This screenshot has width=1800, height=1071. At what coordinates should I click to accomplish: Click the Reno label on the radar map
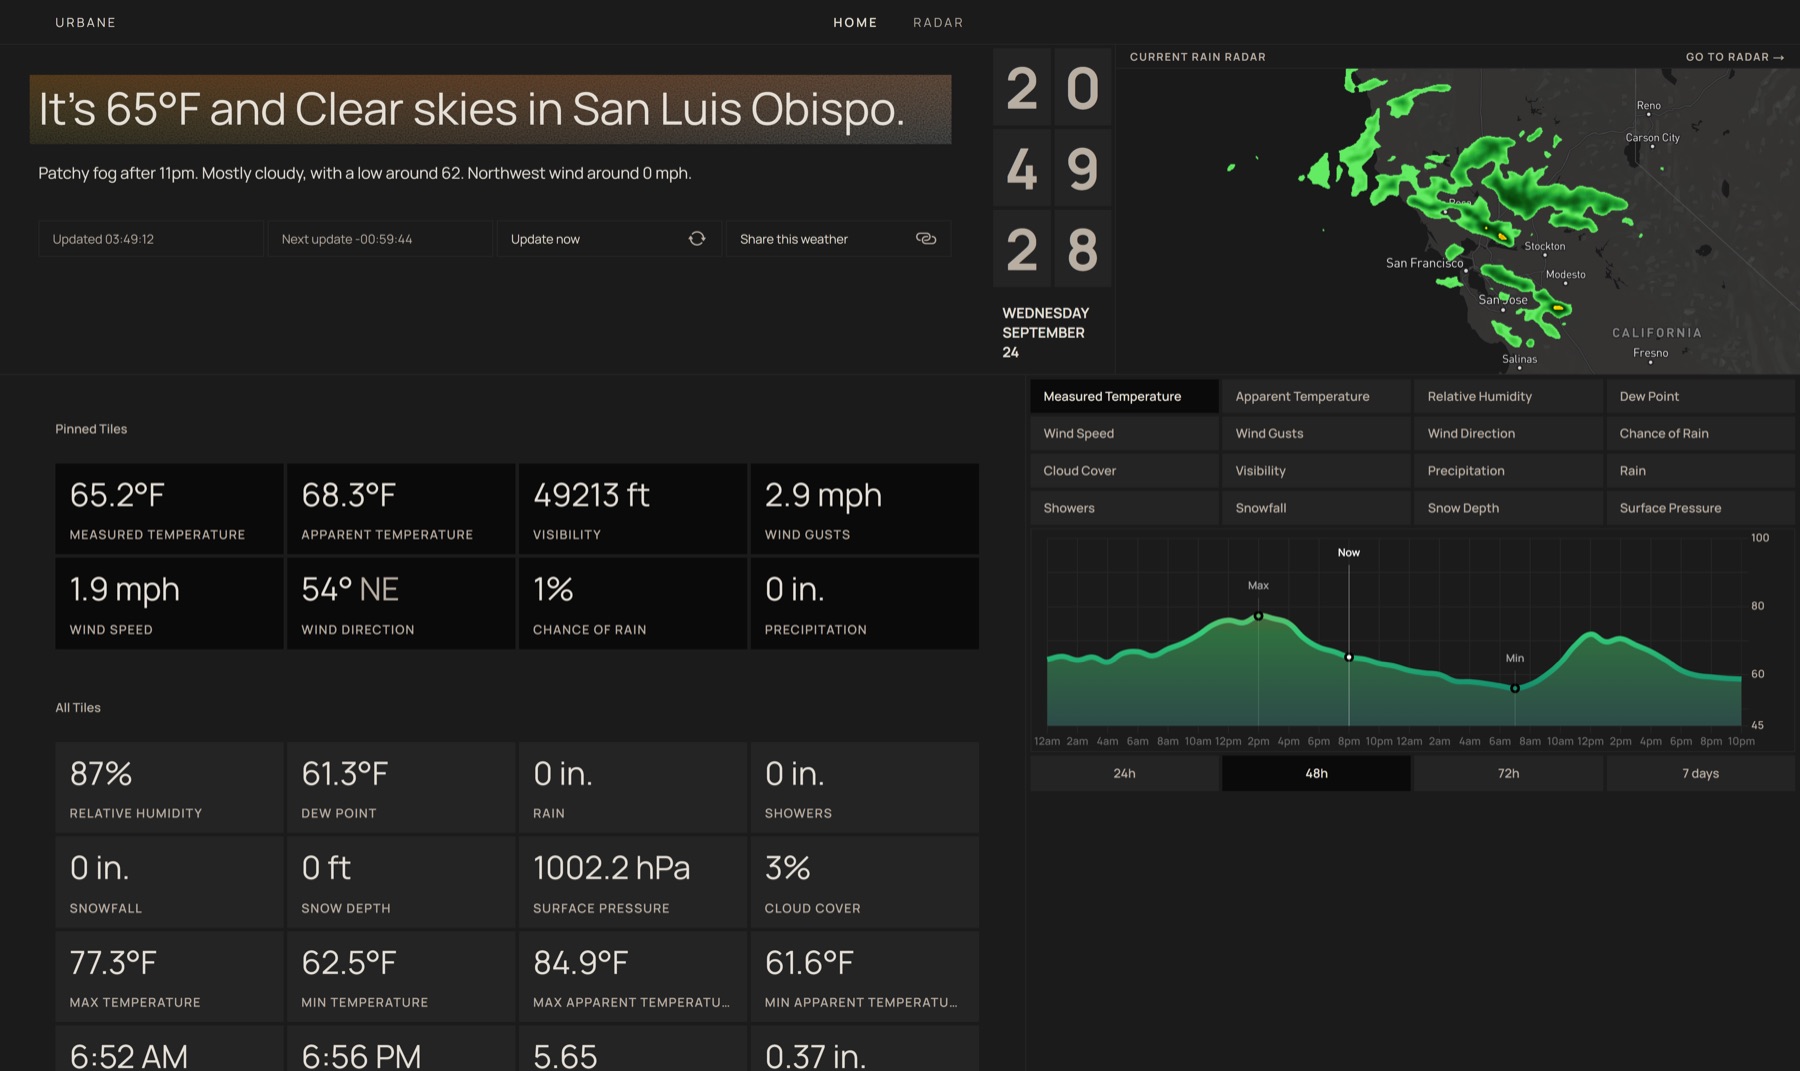pyautogui.click(x=1648, y=105)
